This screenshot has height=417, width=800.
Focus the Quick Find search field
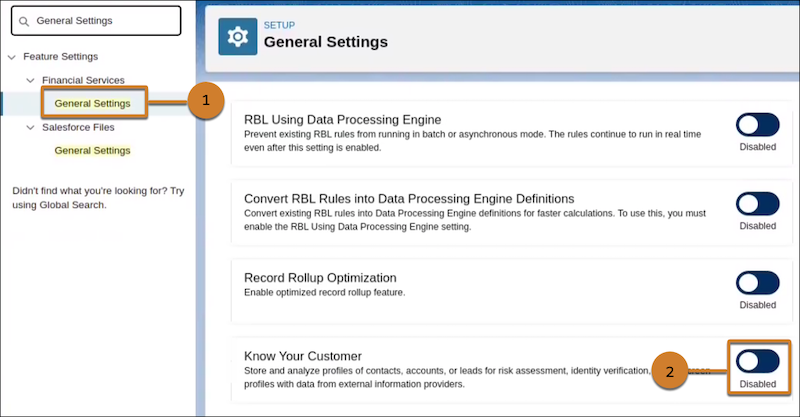pyautogui.click(x=100, y=21)
